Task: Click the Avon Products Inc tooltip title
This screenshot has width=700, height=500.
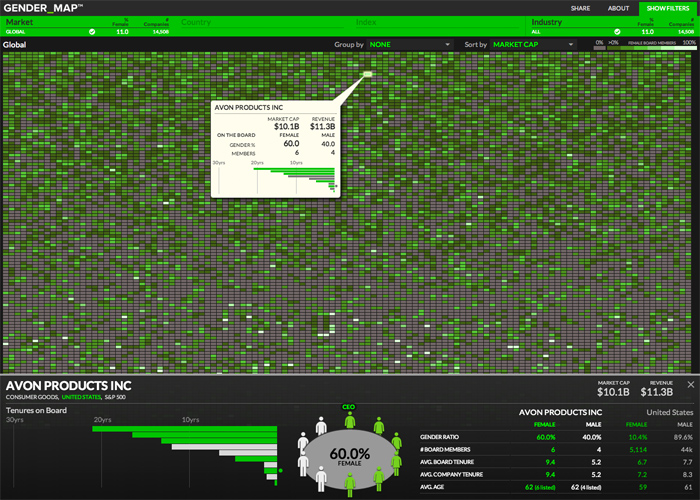Action: point(249,108)
